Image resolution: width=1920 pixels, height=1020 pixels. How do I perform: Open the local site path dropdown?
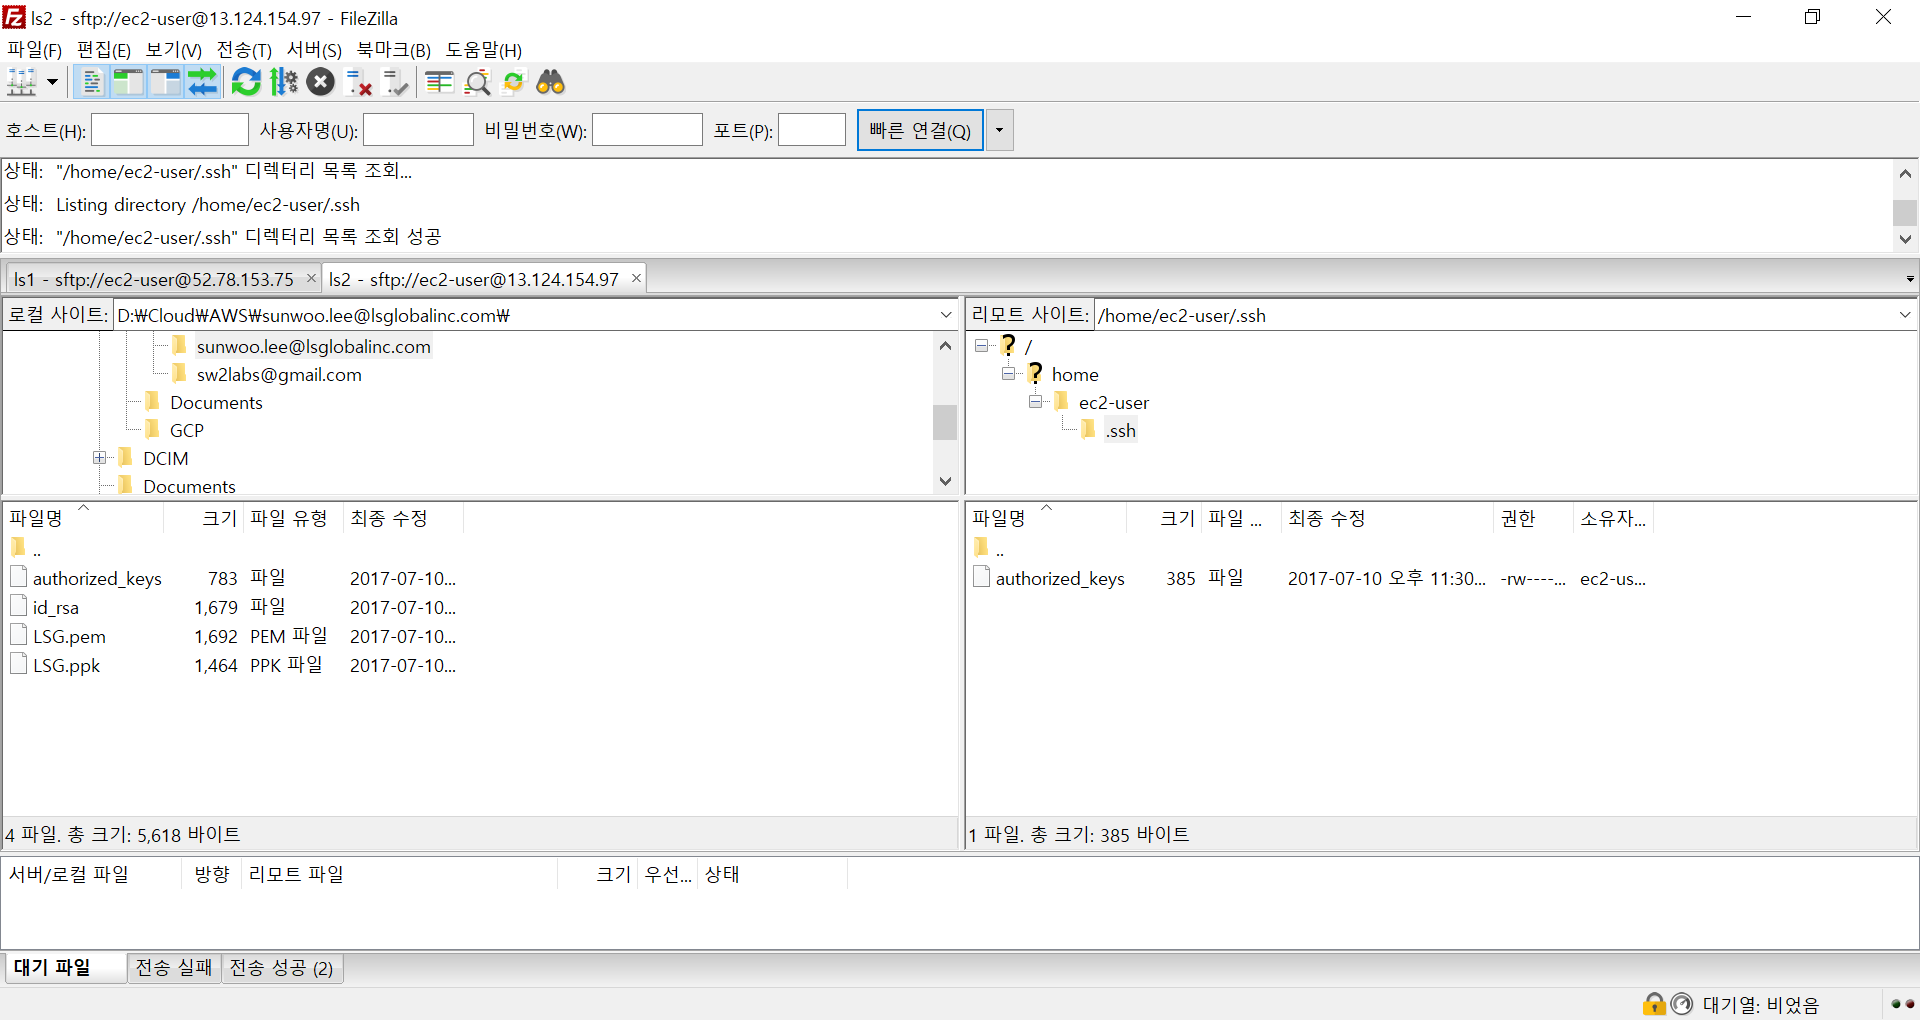pos(945,315)
